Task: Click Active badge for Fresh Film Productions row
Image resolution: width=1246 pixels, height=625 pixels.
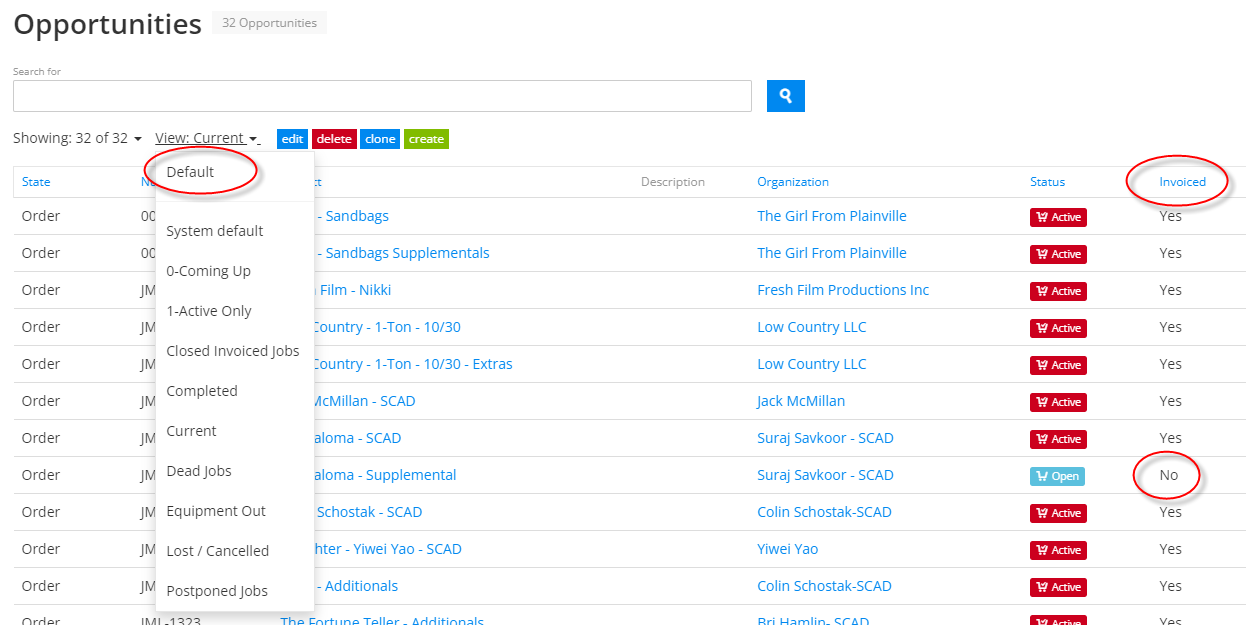Action: point(1058,291)
